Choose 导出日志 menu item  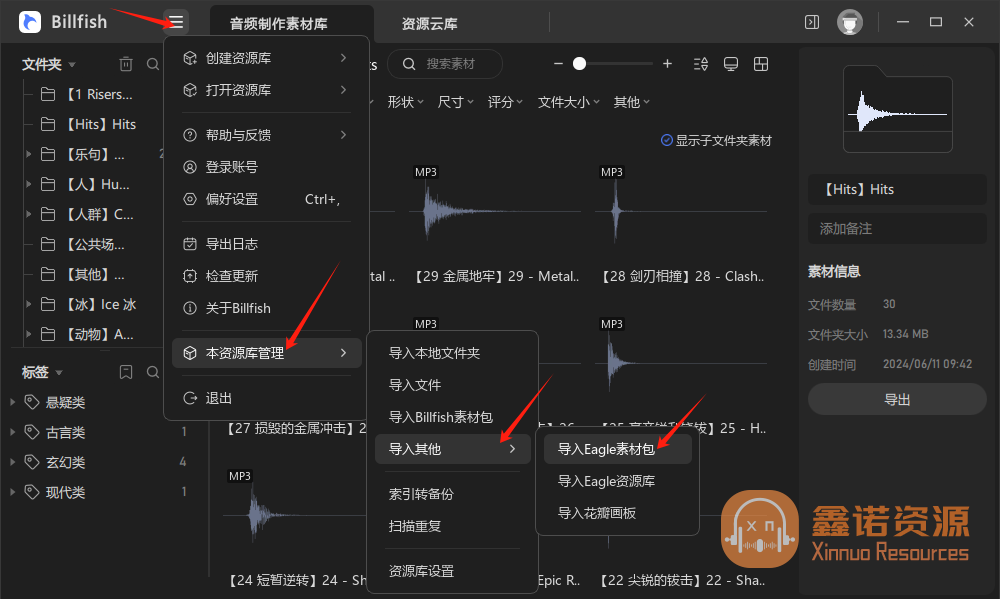pyautogui.click(x=267, y=244)
